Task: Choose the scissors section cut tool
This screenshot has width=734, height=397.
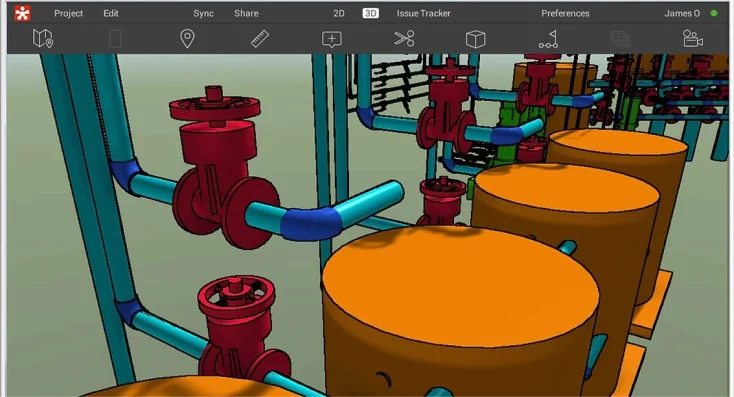Action: (x=404, y=38)
